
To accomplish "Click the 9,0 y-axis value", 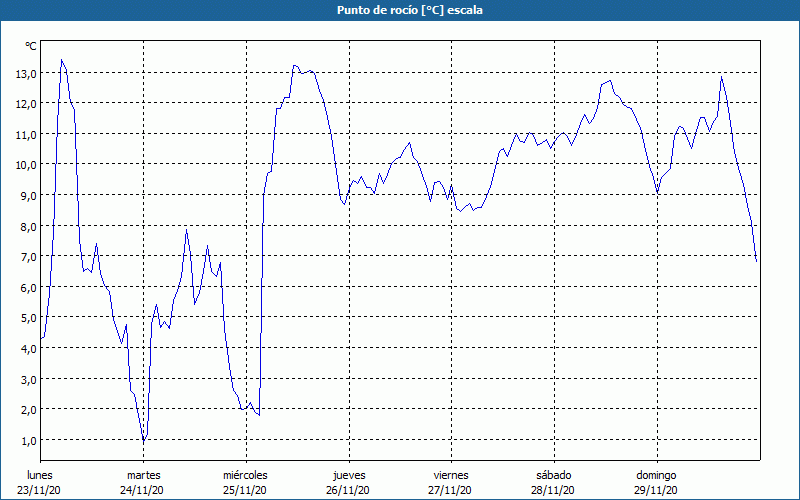I will pyautogui.click(x=29, y=196).
